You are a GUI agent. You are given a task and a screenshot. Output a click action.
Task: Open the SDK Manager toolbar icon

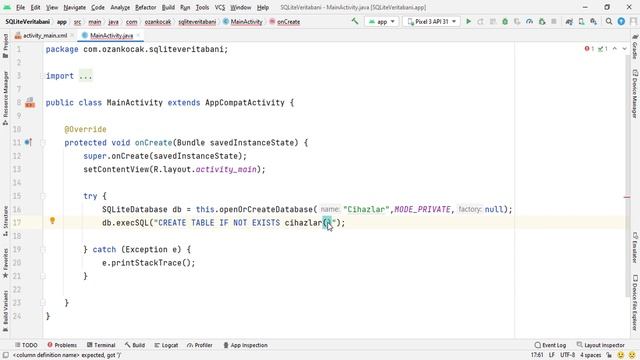[x=593, y=22]
